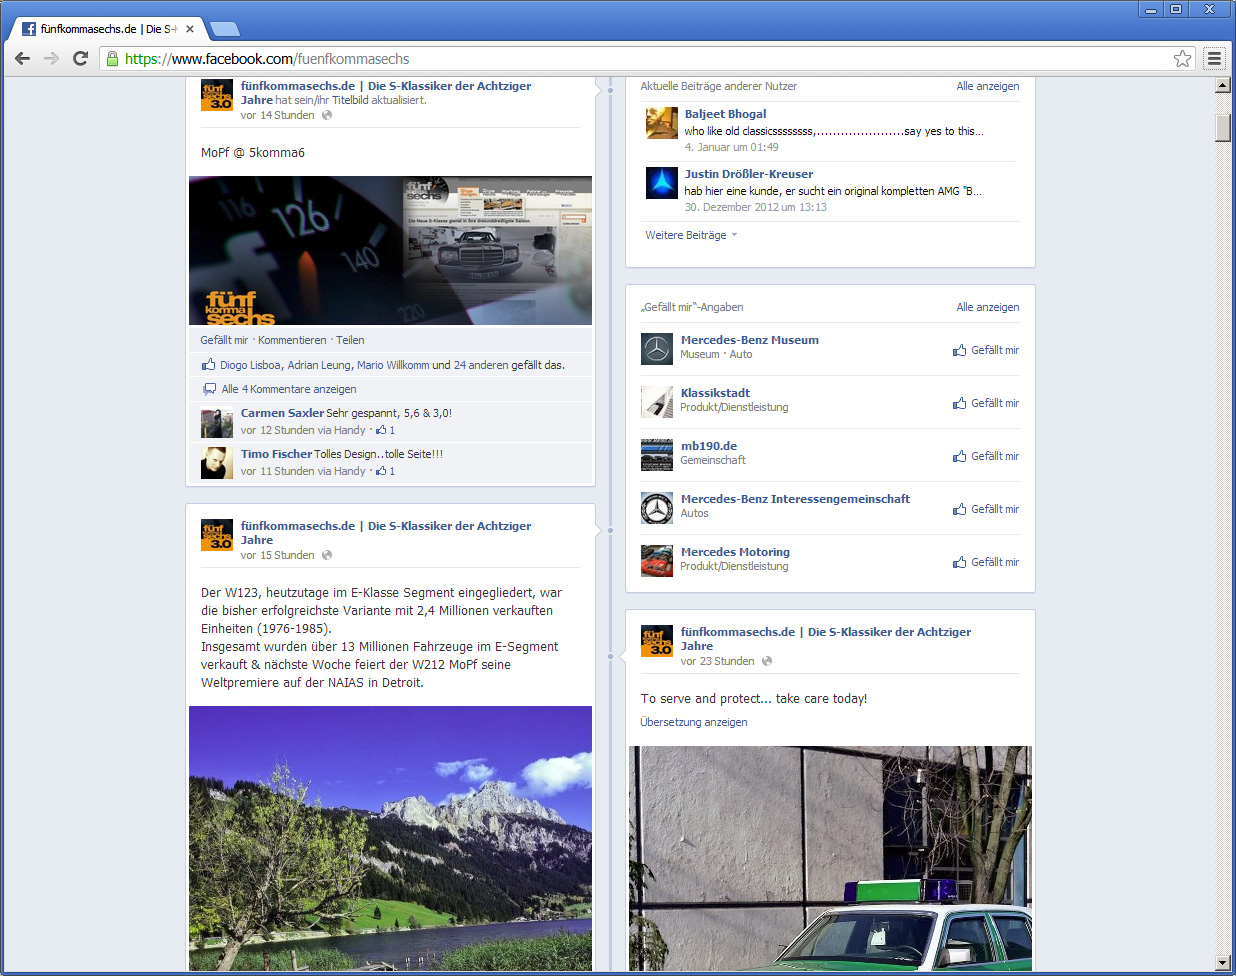Click Mercedes-Benz Interessengemeinschaft logo icon
This screenshot has width=1236, height=976.
click(657, 508)
